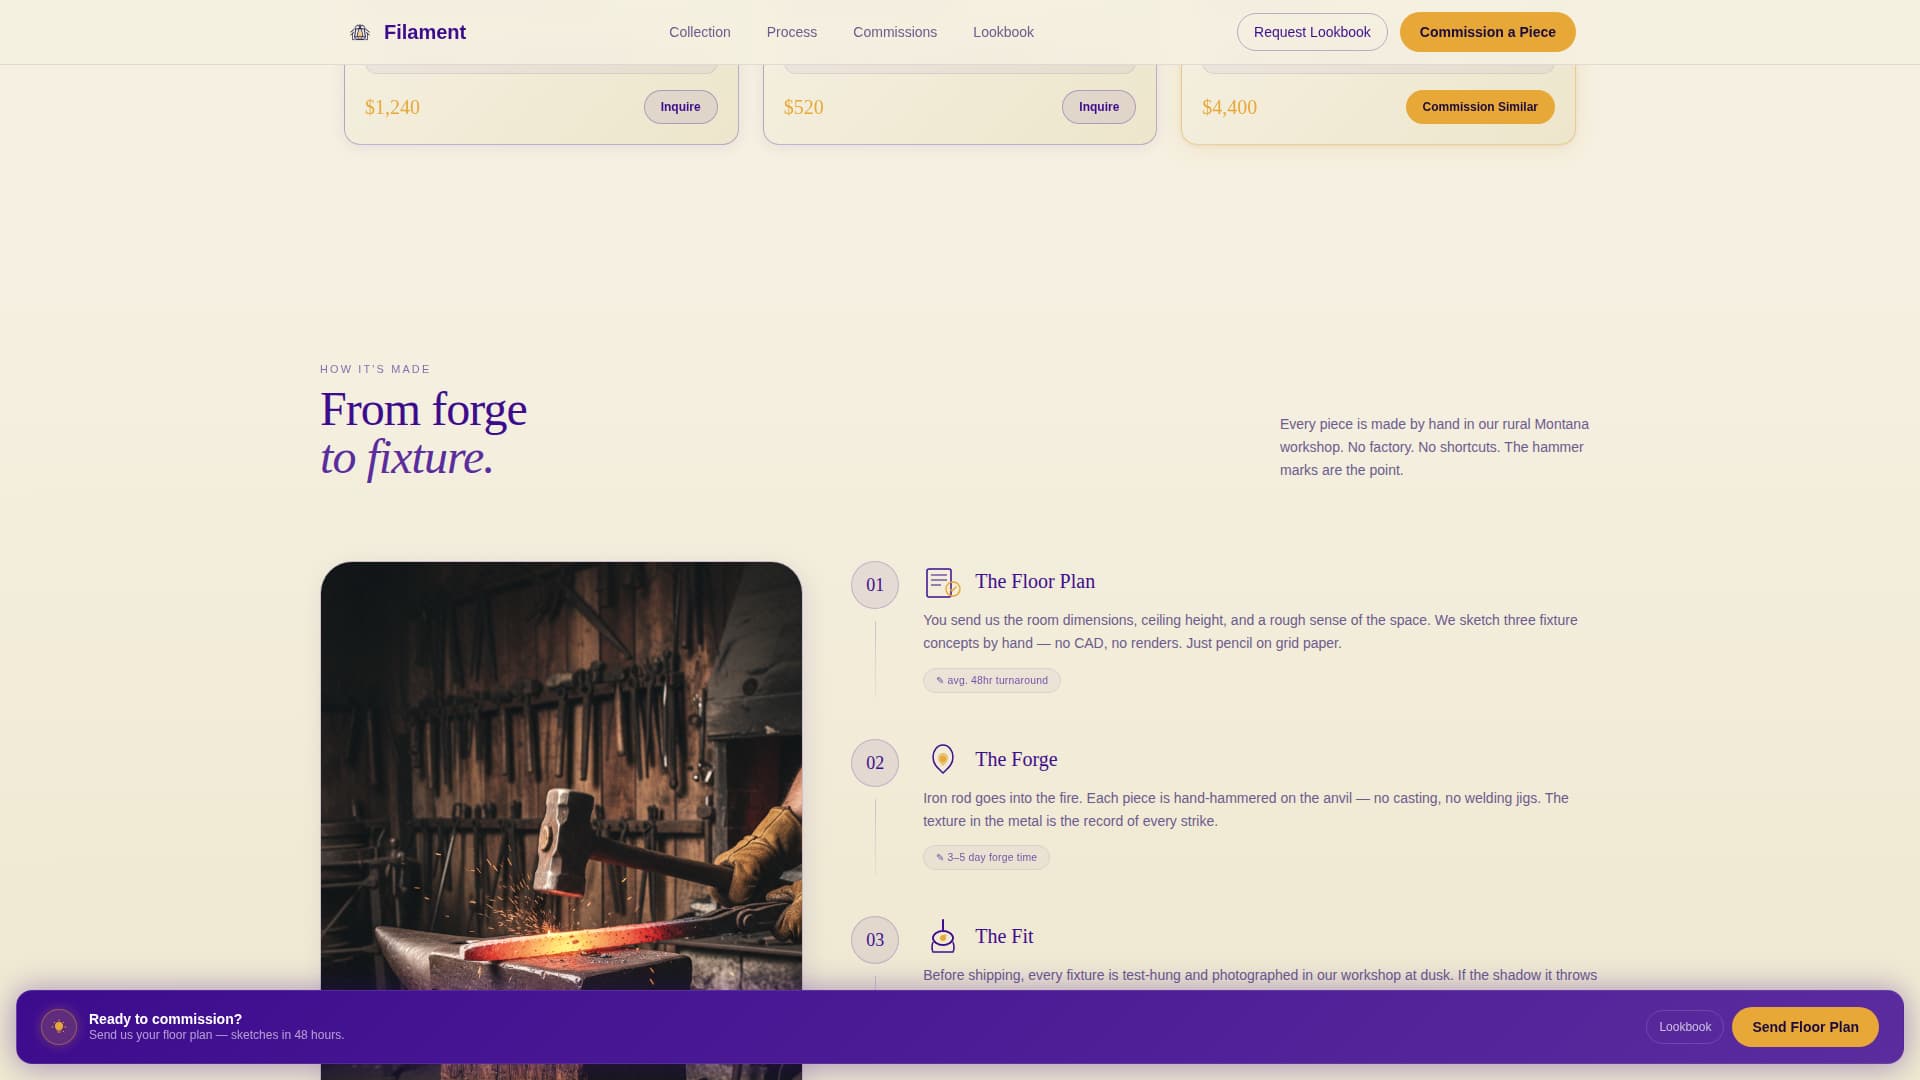Click 'From forge to fixture.' headline

[423, 433]
